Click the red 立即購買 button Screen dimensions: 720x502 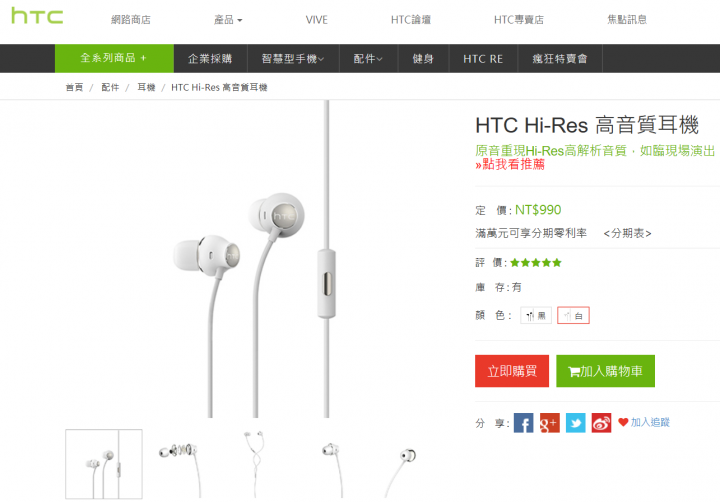(512, 371)
